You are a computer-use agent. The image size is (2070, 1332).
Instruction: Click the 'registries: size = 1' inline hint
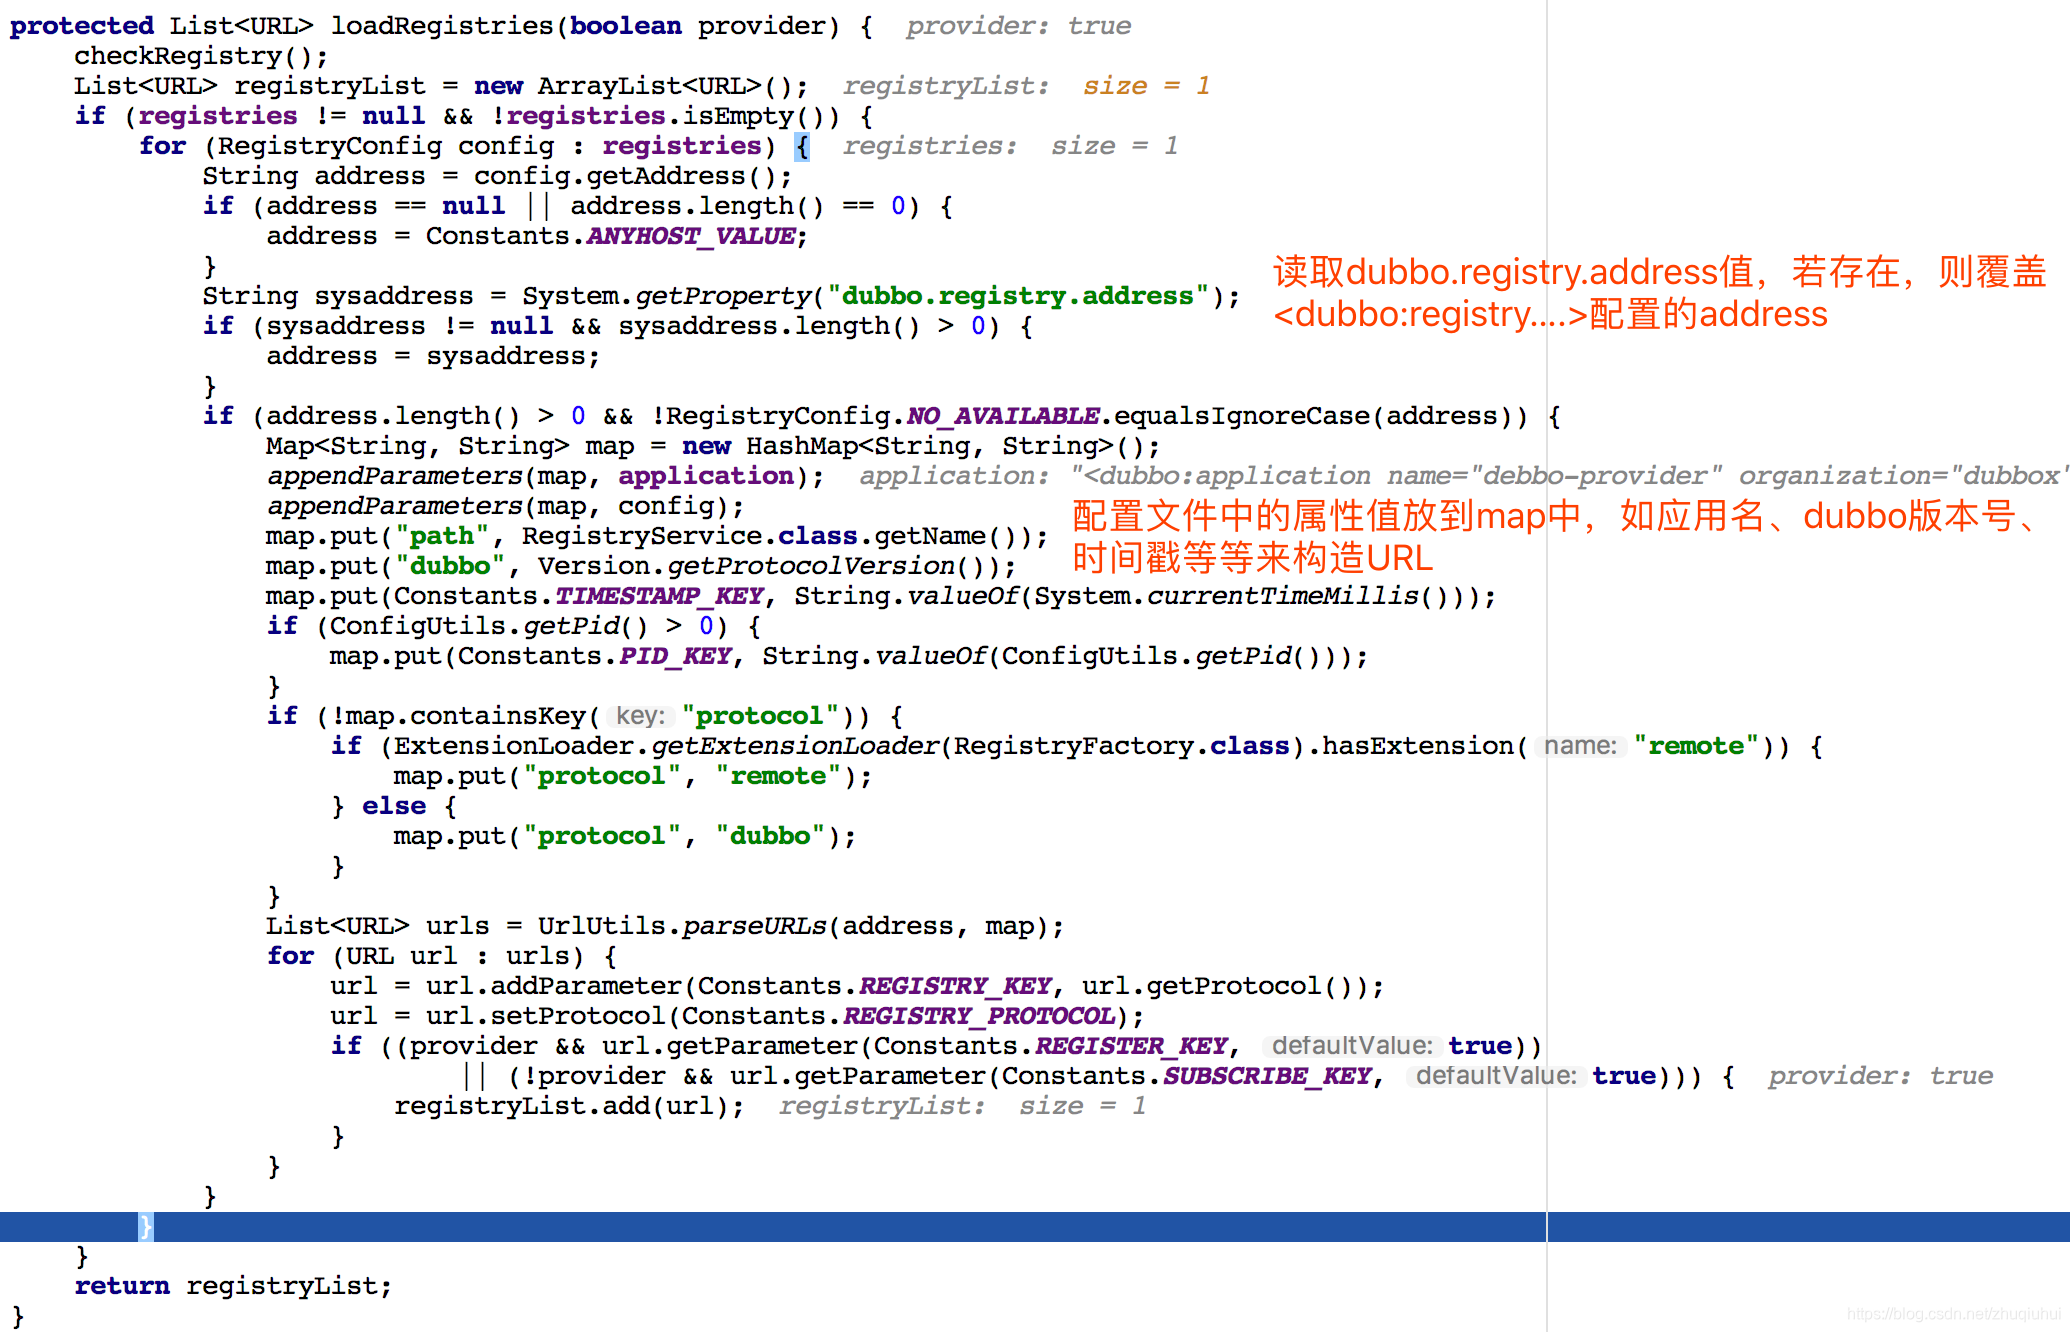click(1010, 146)
